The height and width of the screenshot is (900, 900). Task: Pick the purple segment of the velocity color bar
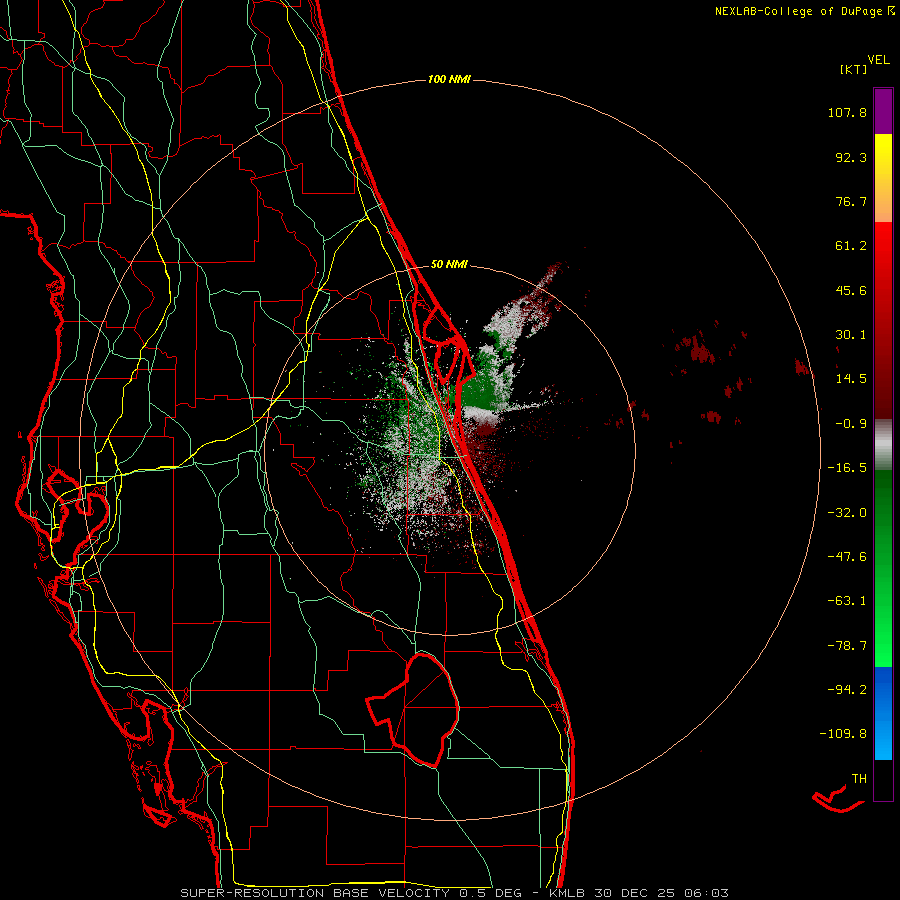point(883,111)
